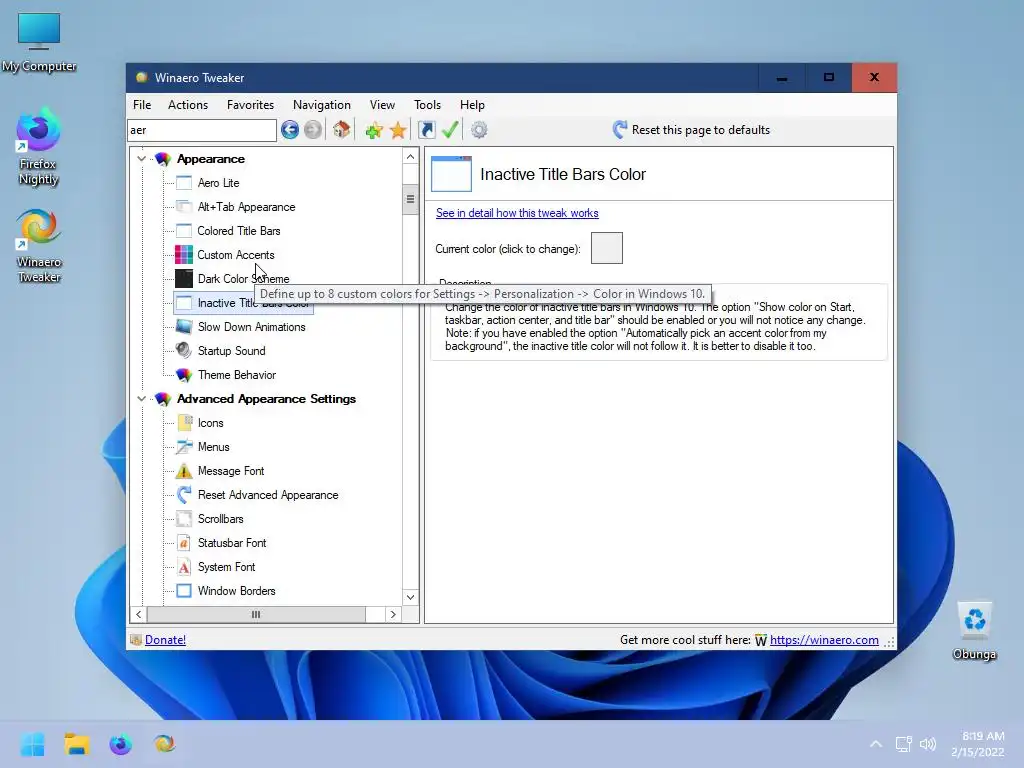Open settings via the gear toolbar icon
Viewport: 1024px width, 768px height.
click(x=479, y=130)
